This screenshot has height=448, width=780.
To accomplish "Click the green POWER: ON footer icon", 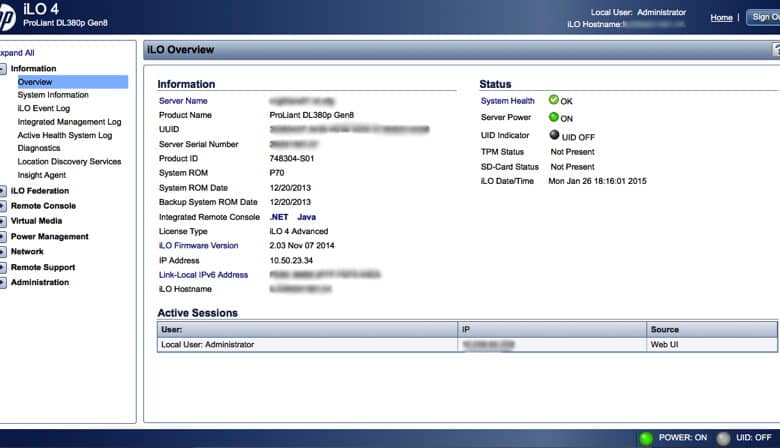I will pyautogui.click(x=646, y=438).
